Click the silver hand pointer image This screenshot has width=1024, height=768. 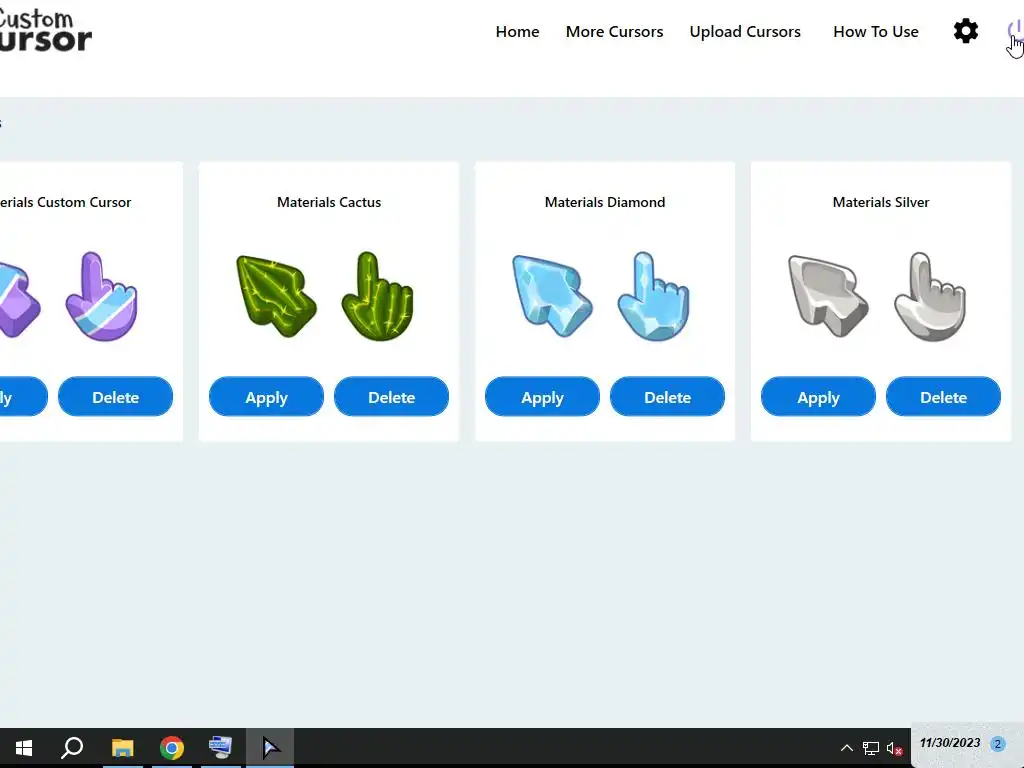coord(929,296)
